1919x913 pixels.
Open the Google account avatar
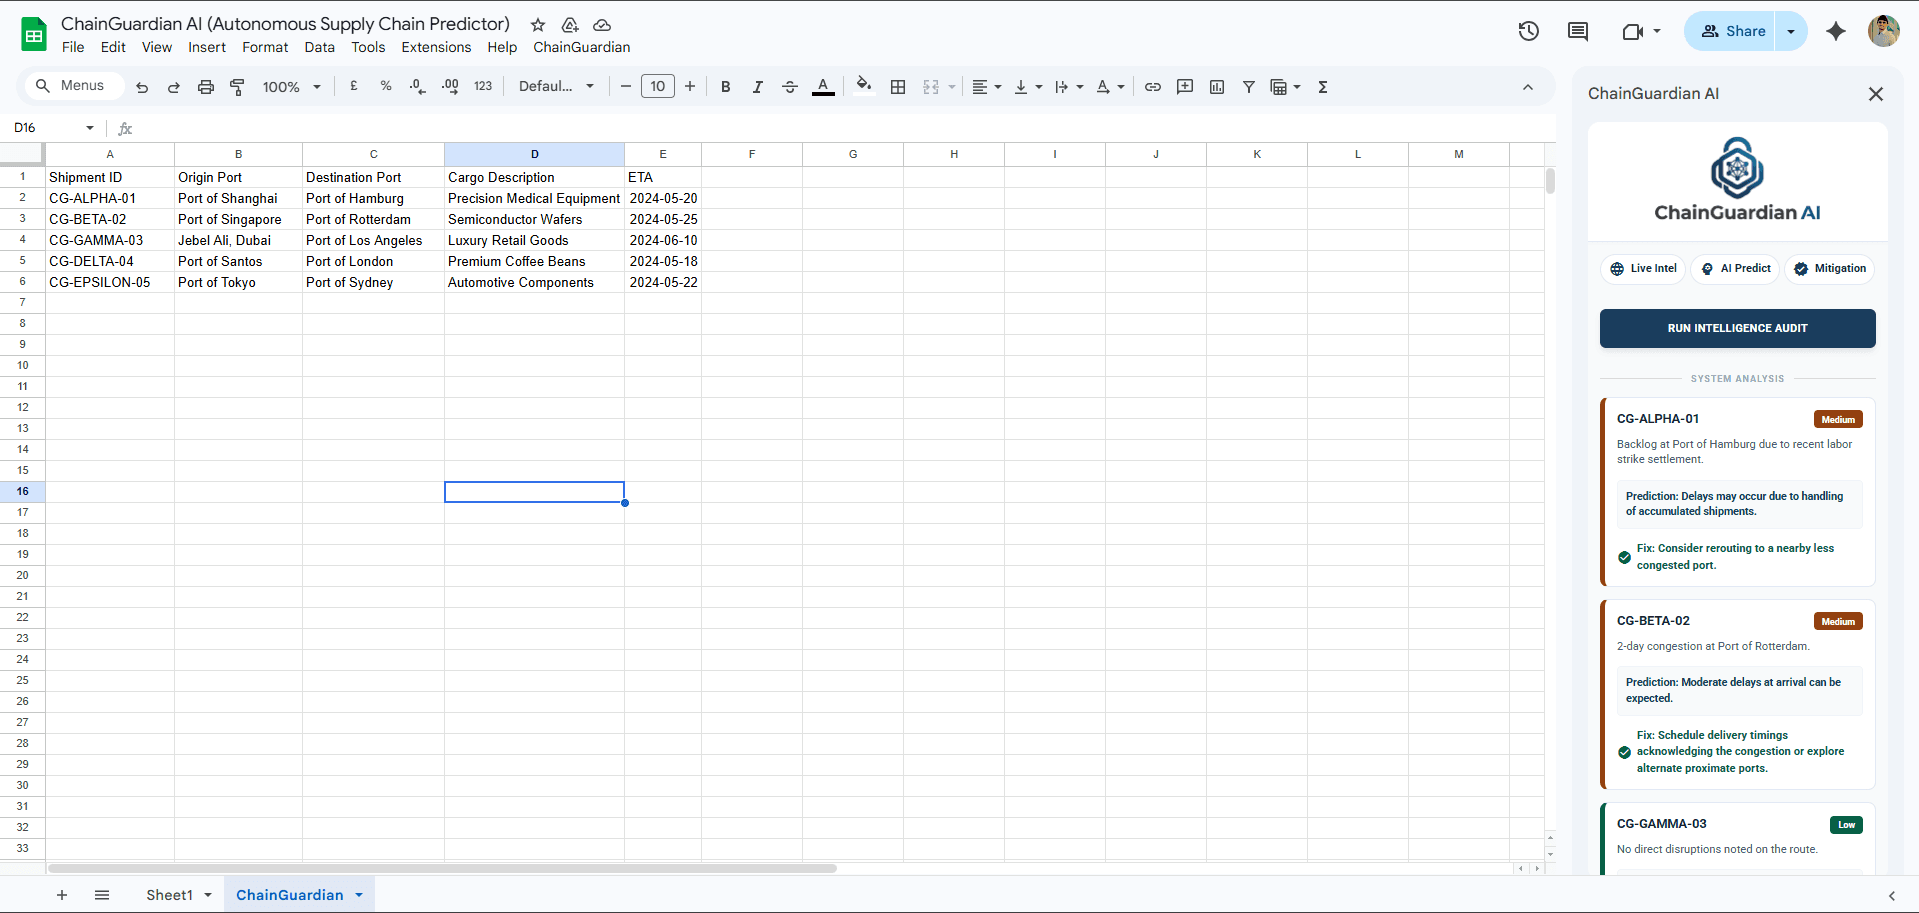point(1884,31)
